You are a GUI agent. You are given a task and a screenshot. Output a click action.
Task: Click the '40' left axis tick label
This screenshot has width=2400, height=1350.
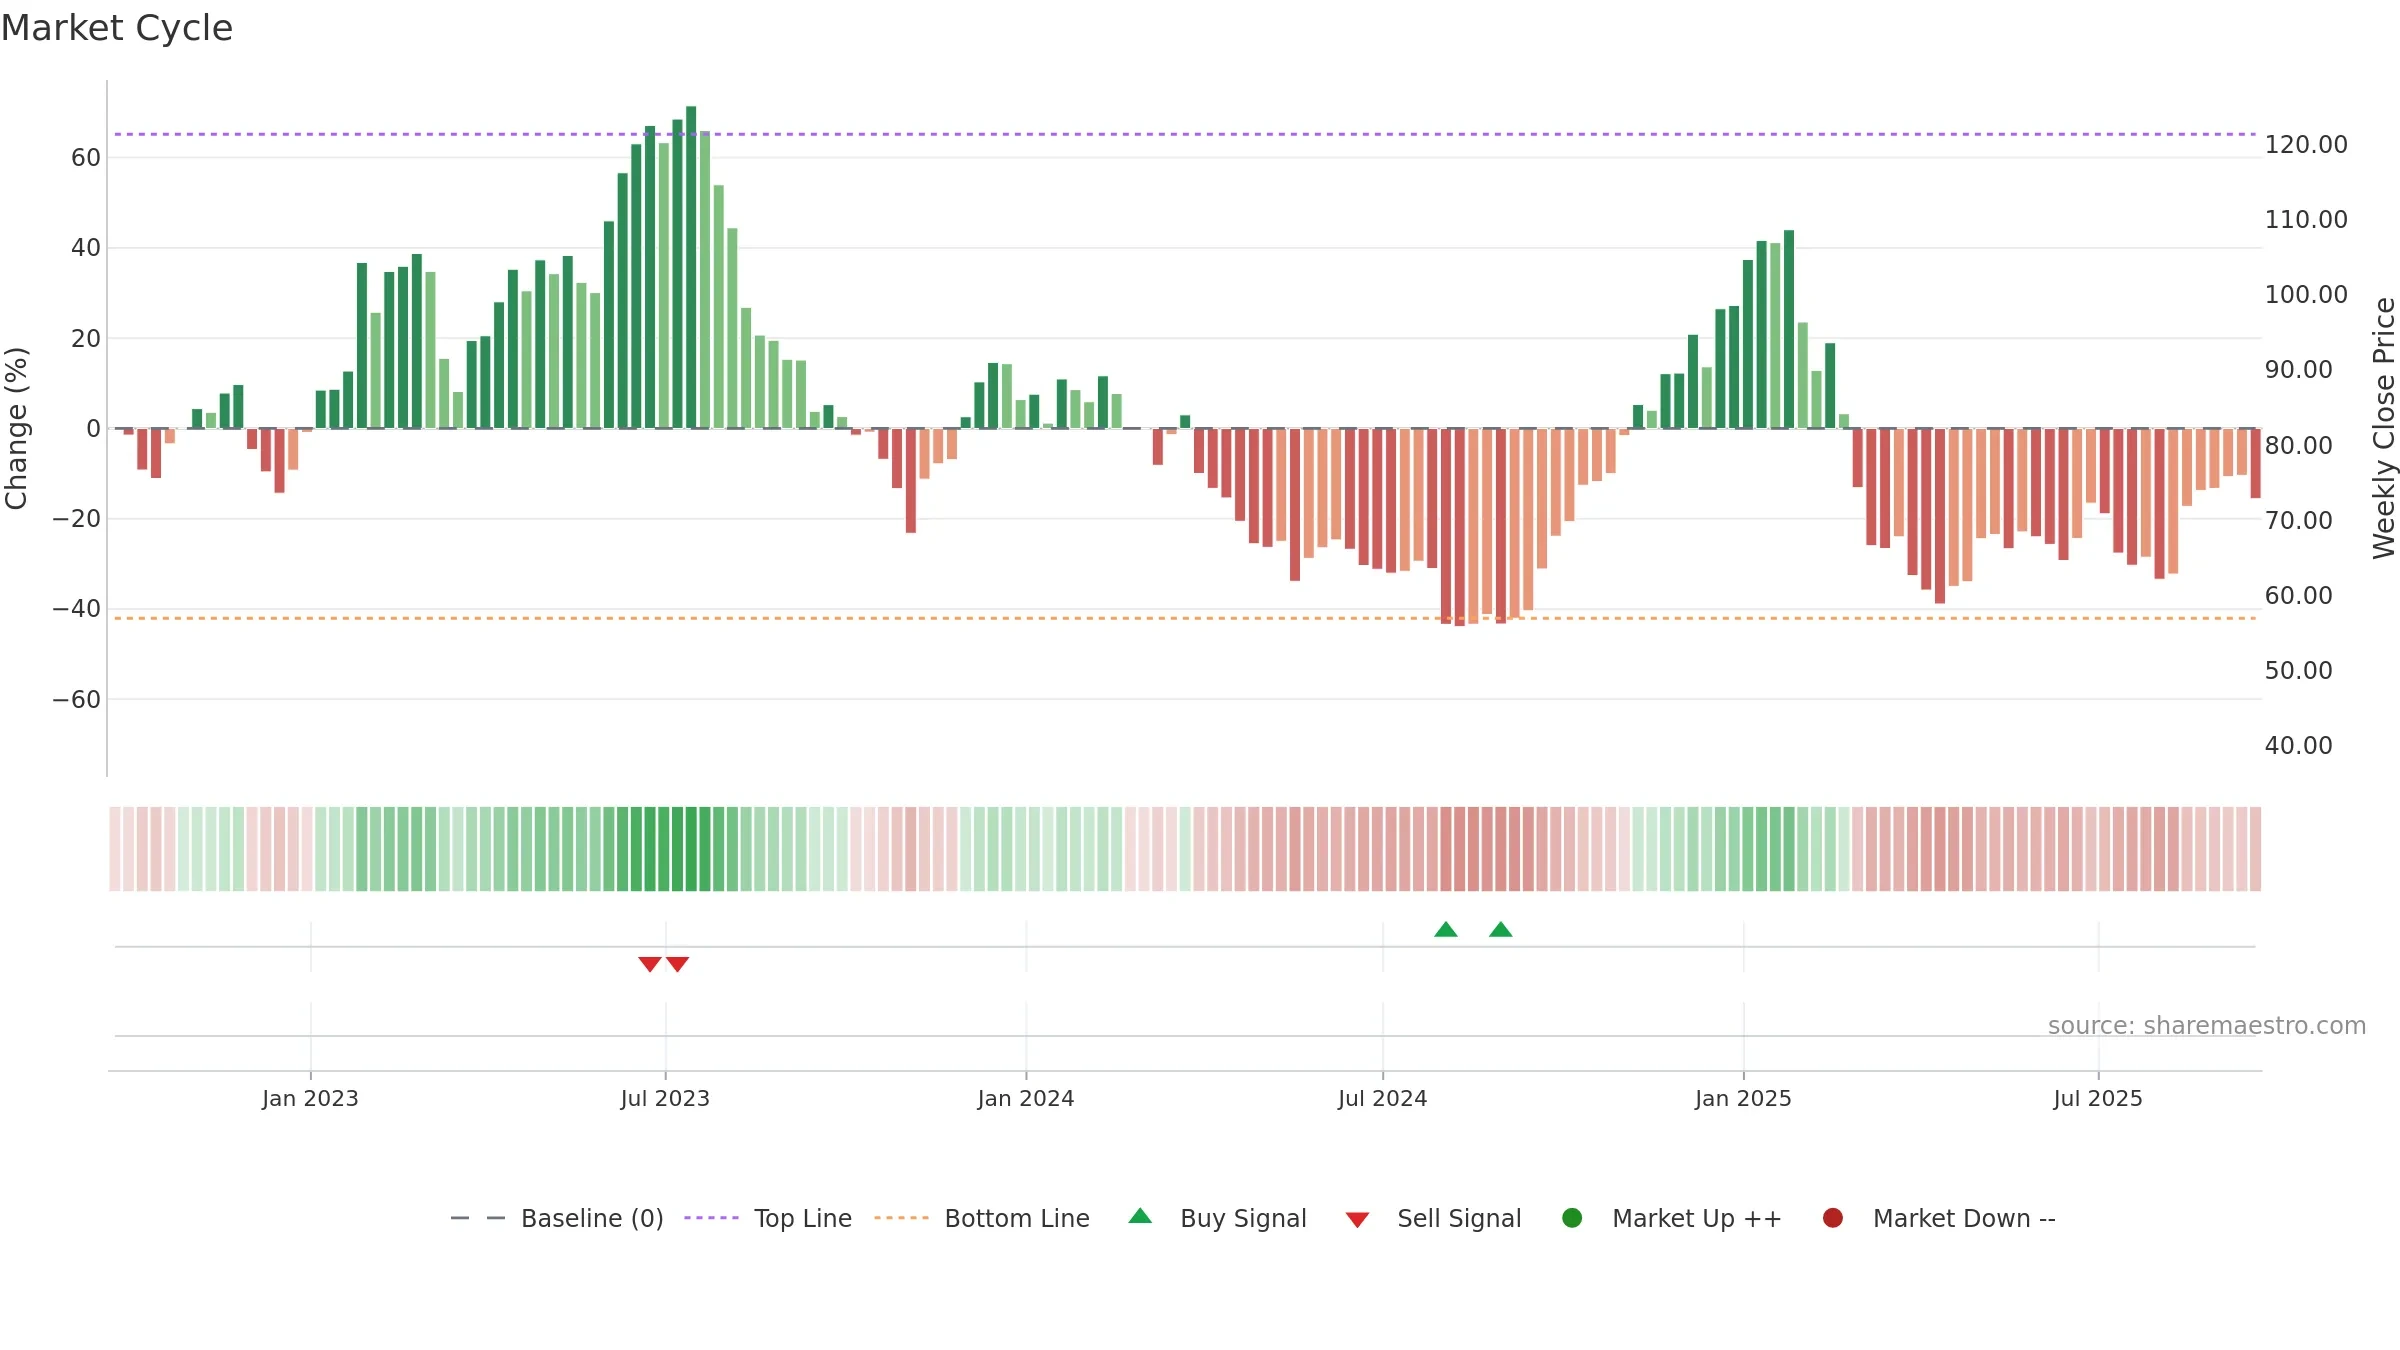[86, 247]
